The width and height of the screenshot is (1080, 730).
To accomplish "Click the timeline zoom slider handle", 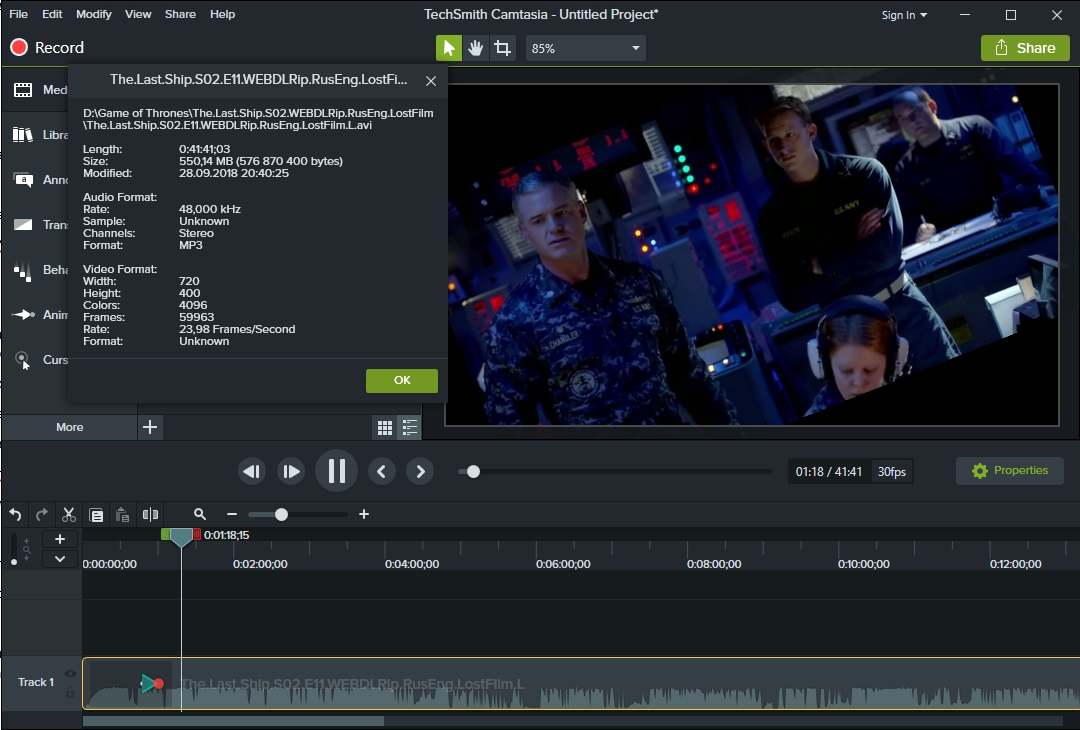I will (x=281, y=514).
